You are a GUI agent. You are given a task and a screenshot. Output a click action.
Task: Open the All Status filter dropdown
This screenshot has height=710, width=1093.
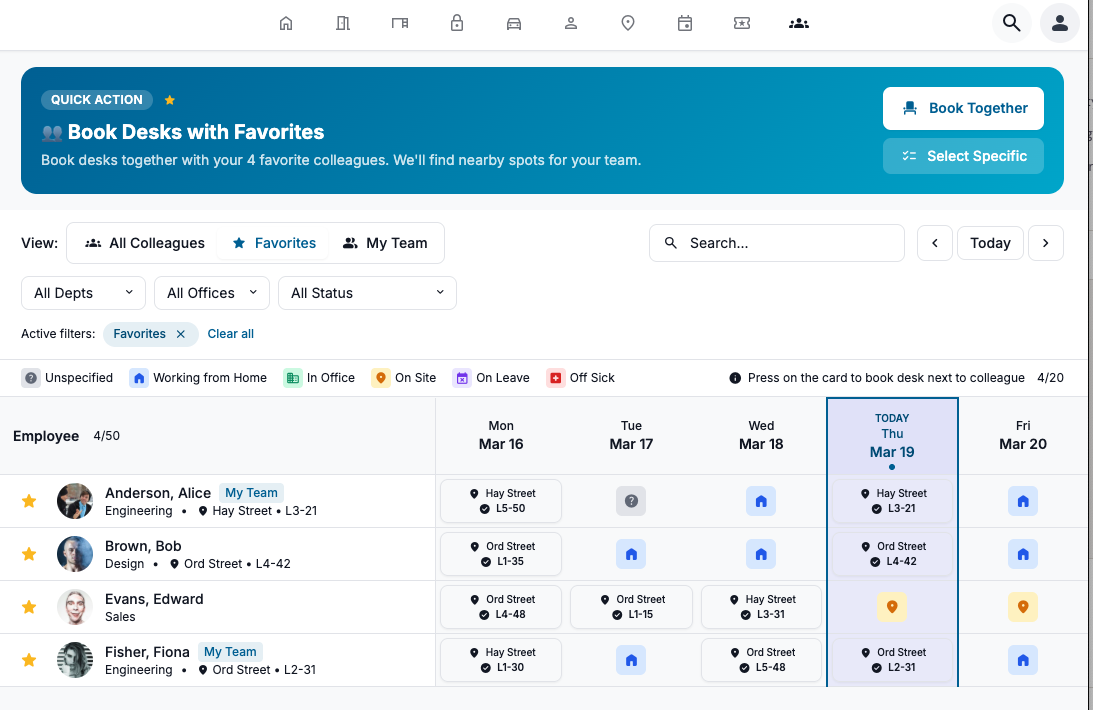pyautogui.click(x=367, y=292)
